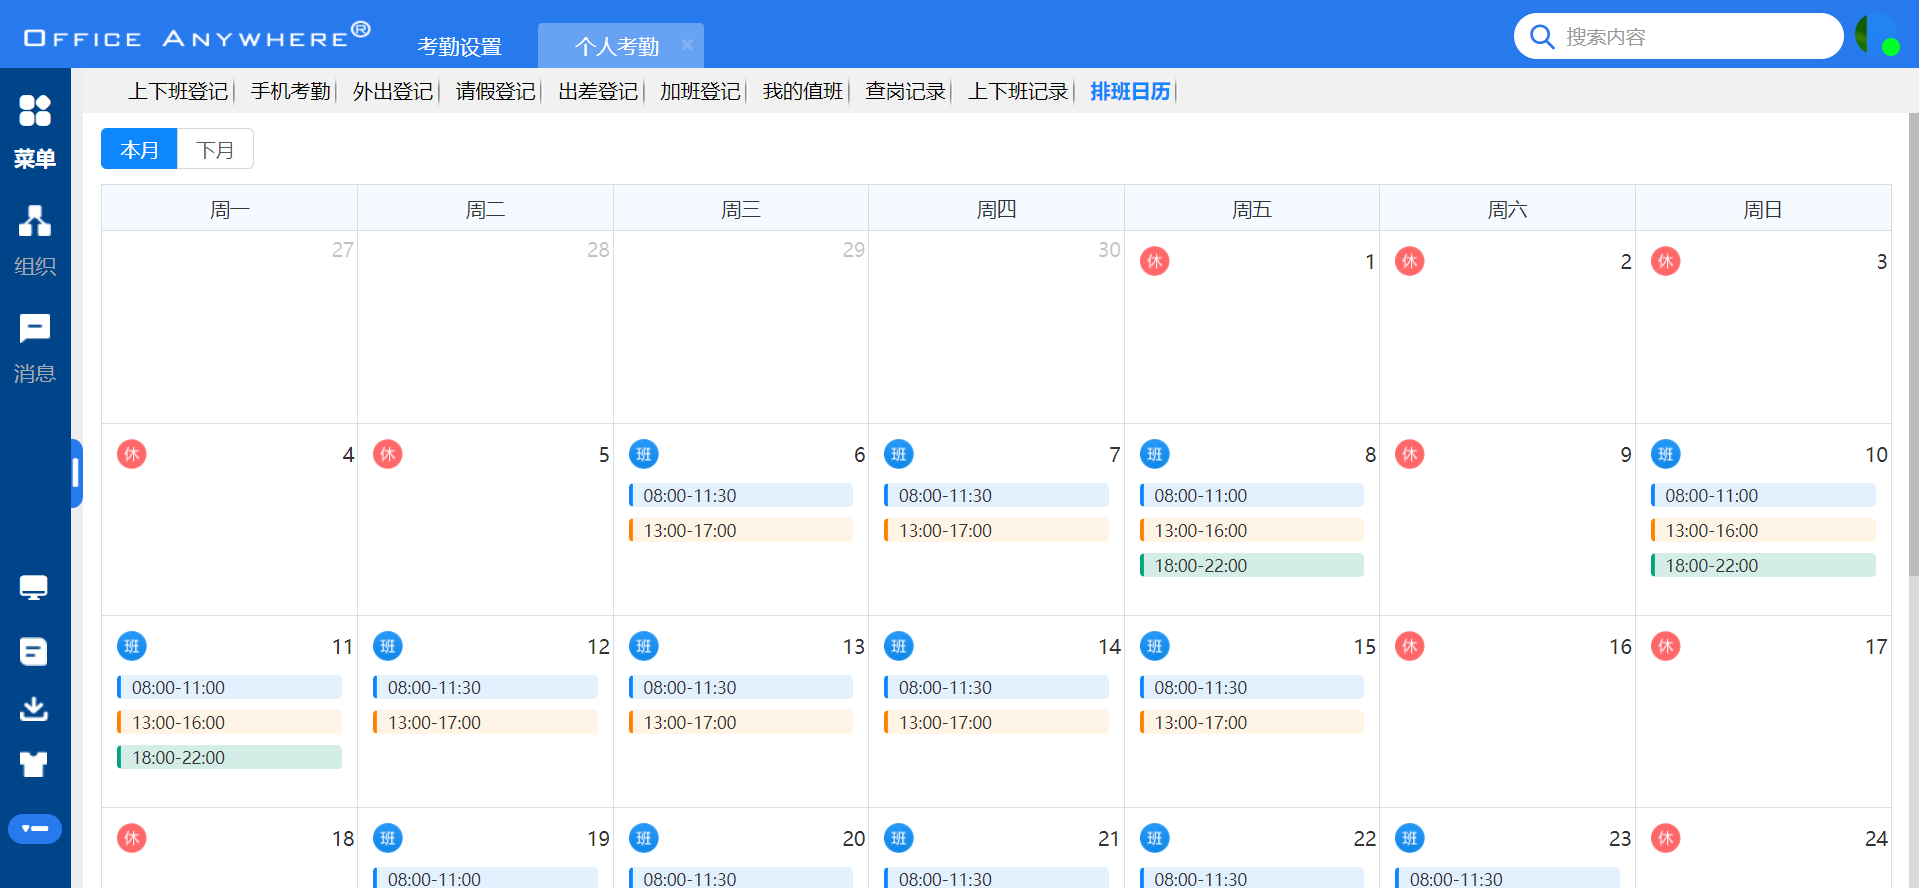Click 08:00-11:30 shift on day 12
This screenshot has width=1919, height=888.
click(x=485, y=688)
